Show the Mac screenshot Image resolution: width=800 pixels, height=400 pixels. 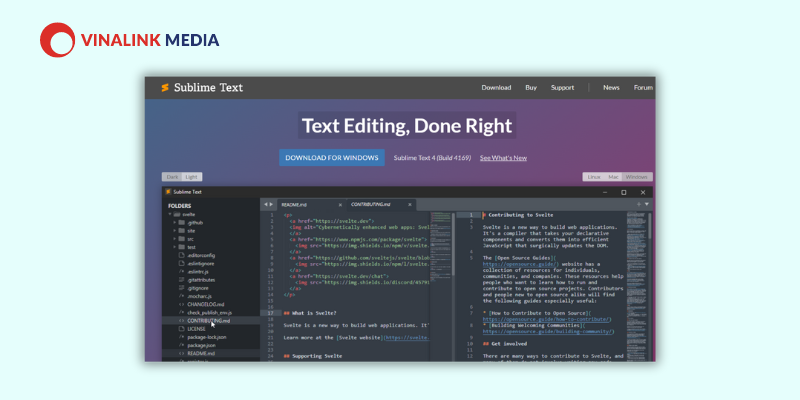613,177
